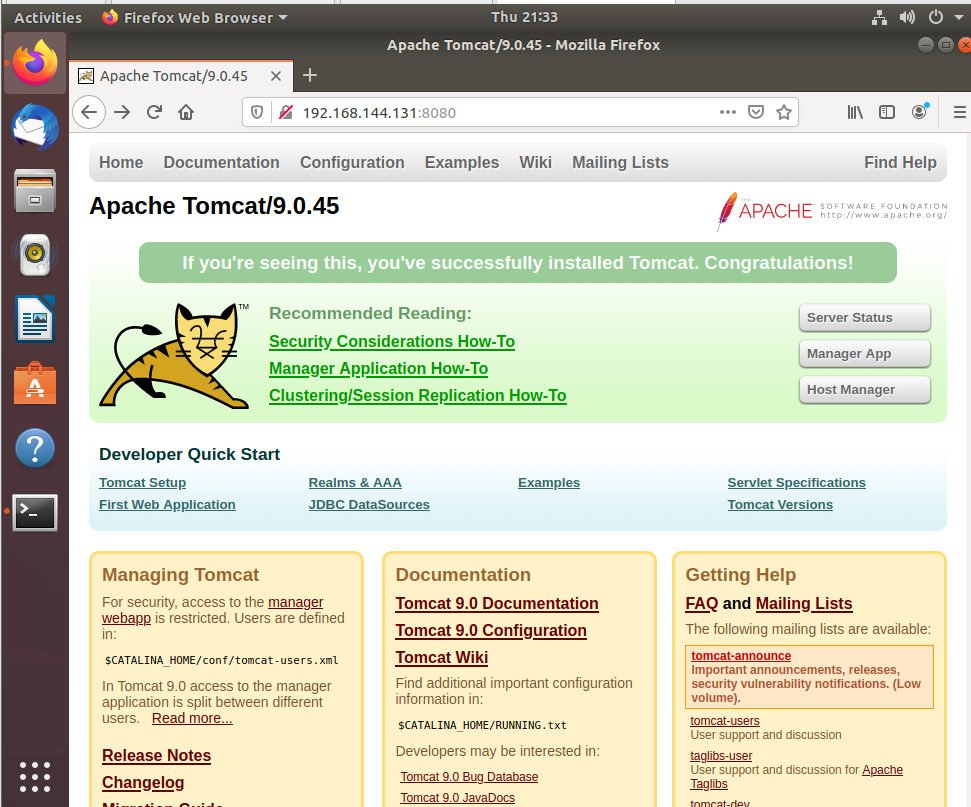The image size is (971, 807).
Task: Open Servlet Specifications link
Action: 796,482
